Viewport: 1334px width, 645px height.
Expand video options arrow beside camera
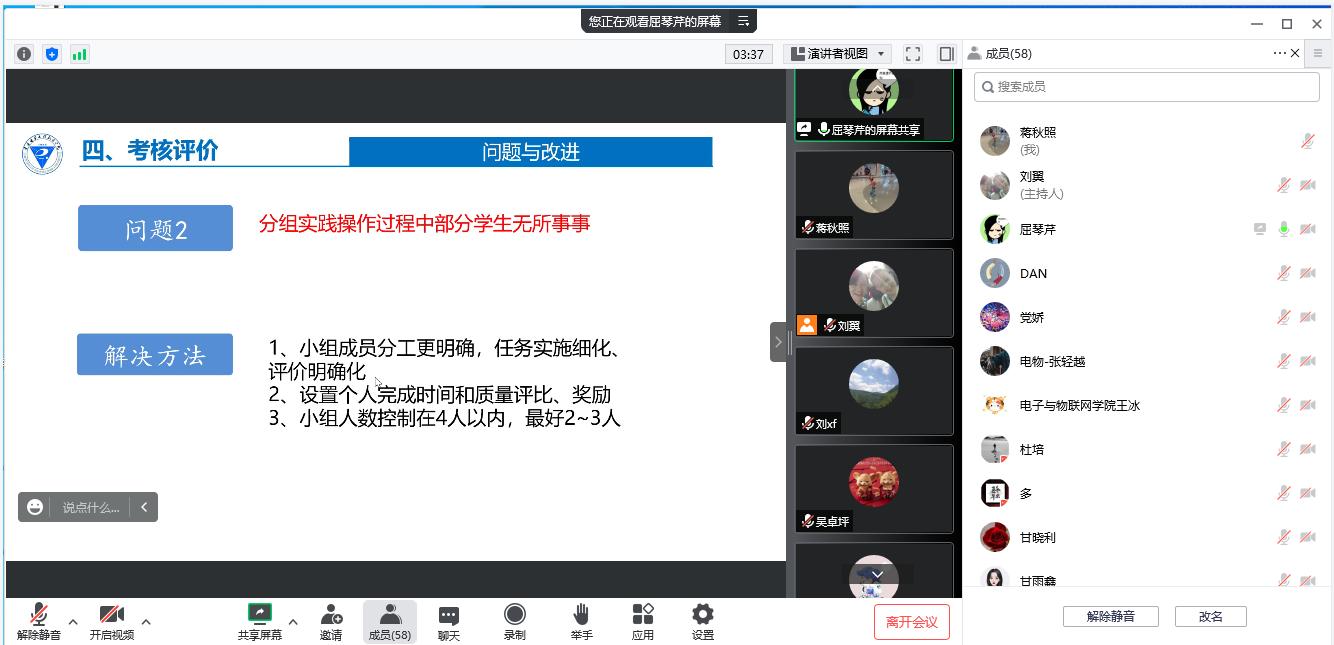pos(146,622)
